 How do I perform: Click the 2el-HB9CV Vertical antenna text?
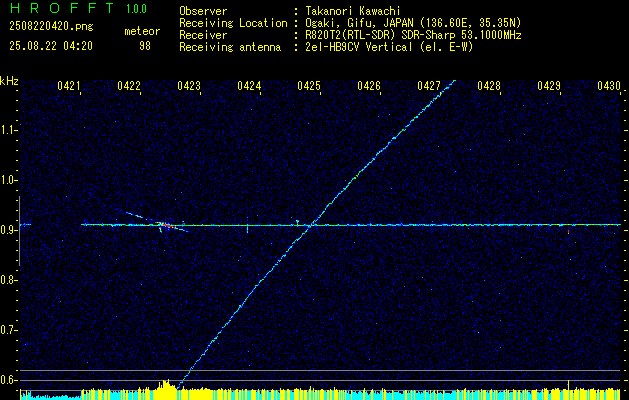(389, 47)
